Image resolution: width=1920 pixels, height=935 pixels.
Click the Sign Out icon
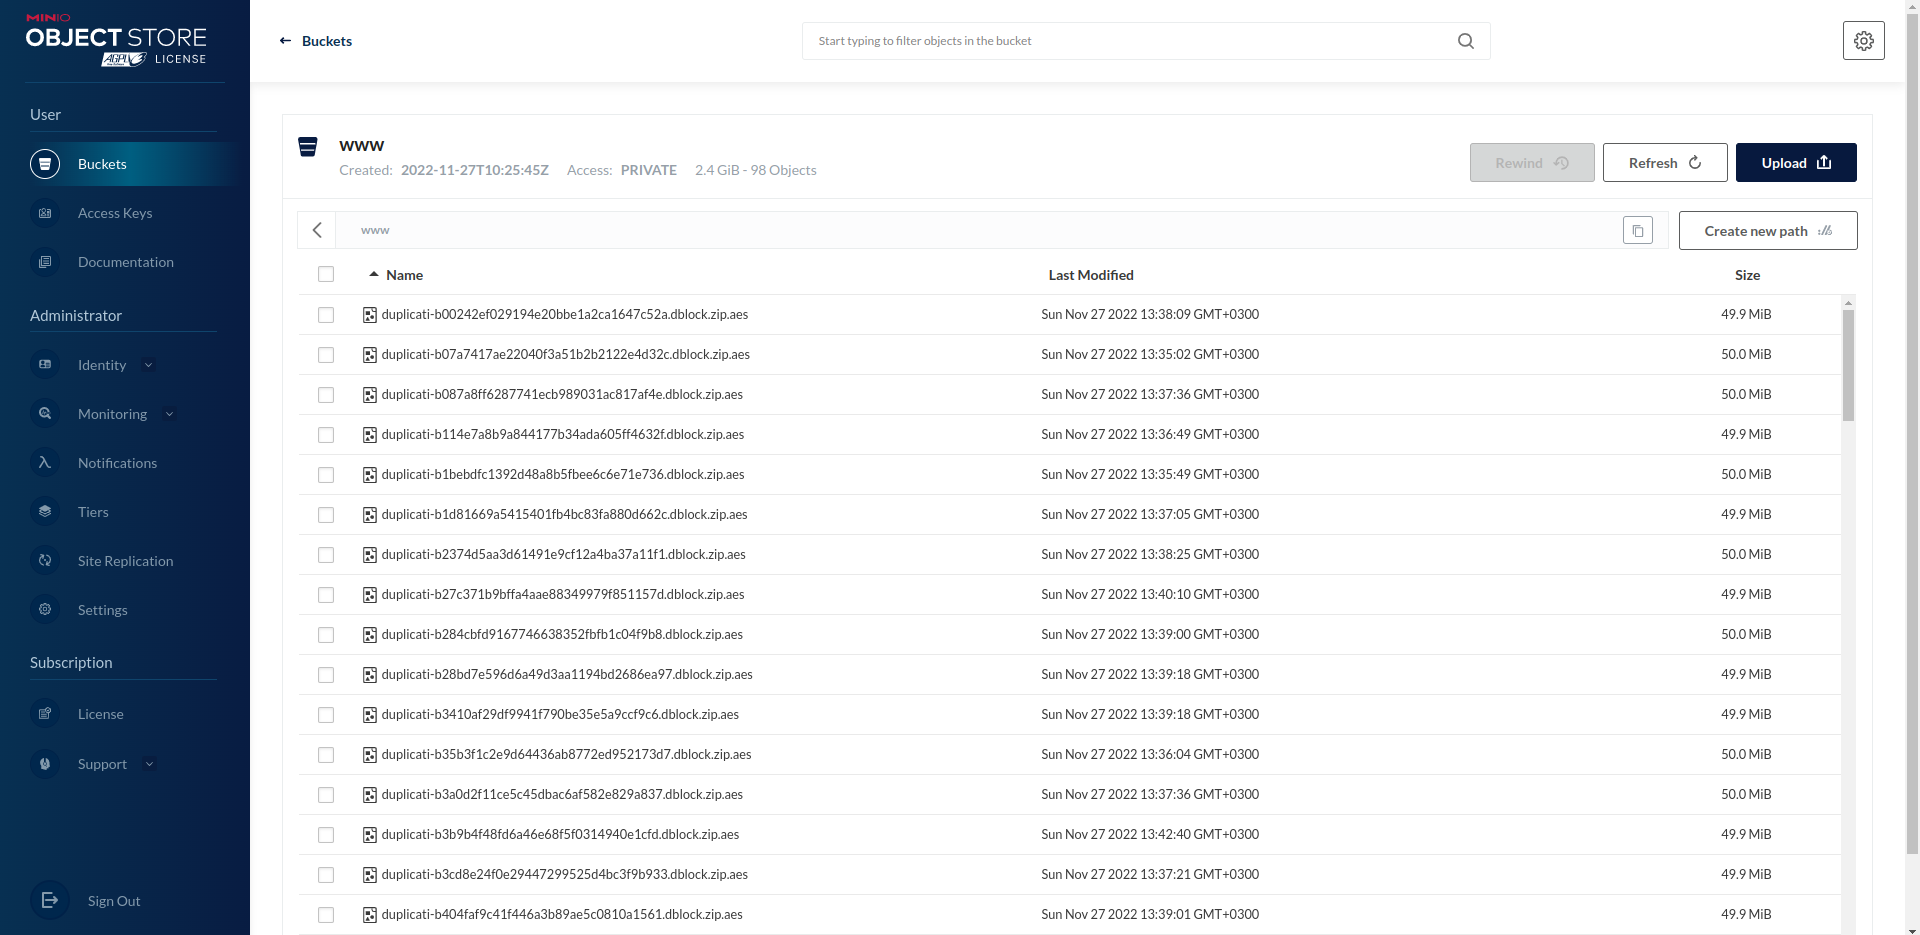tap(50, 900)
